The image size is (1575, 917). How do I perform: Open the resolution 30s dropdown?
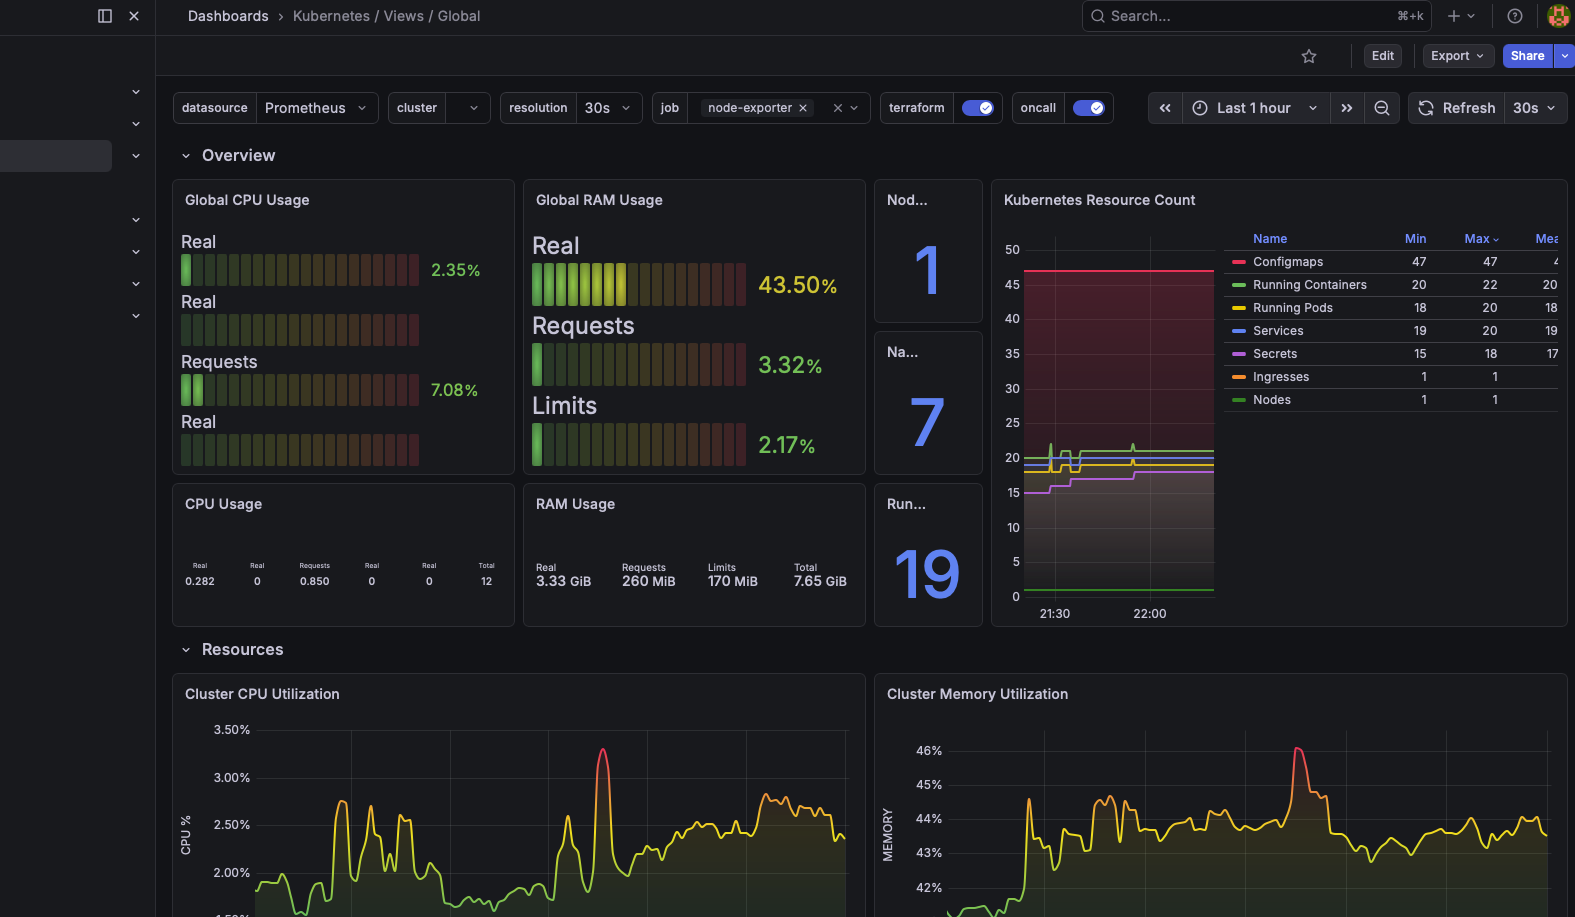click(609, 108)
